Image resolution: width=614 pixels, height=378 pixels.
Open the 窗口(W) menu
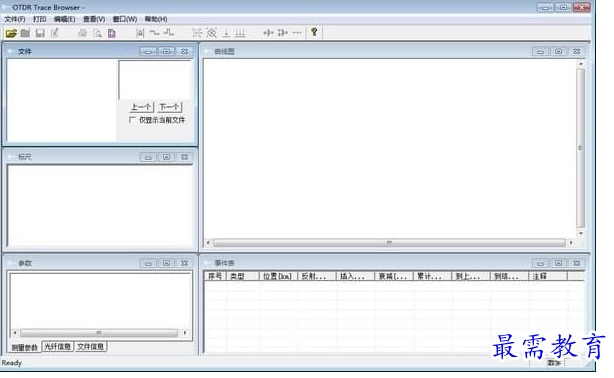point(125,19)
